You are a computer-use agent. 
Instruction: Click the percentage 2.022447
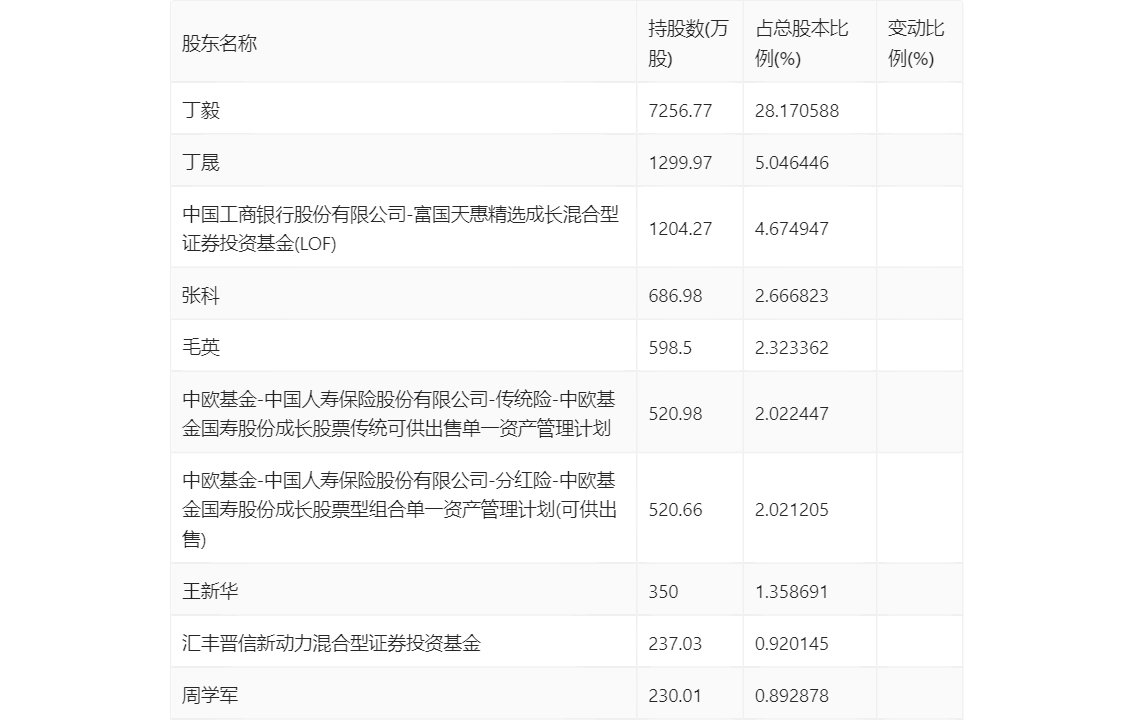click(x=792, y=413)
